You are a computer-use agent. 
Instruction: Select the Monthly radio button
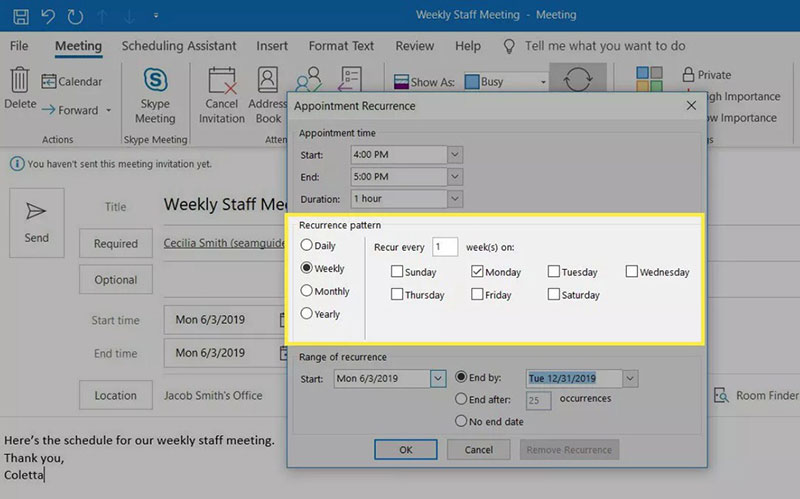(x=306, y=291)
